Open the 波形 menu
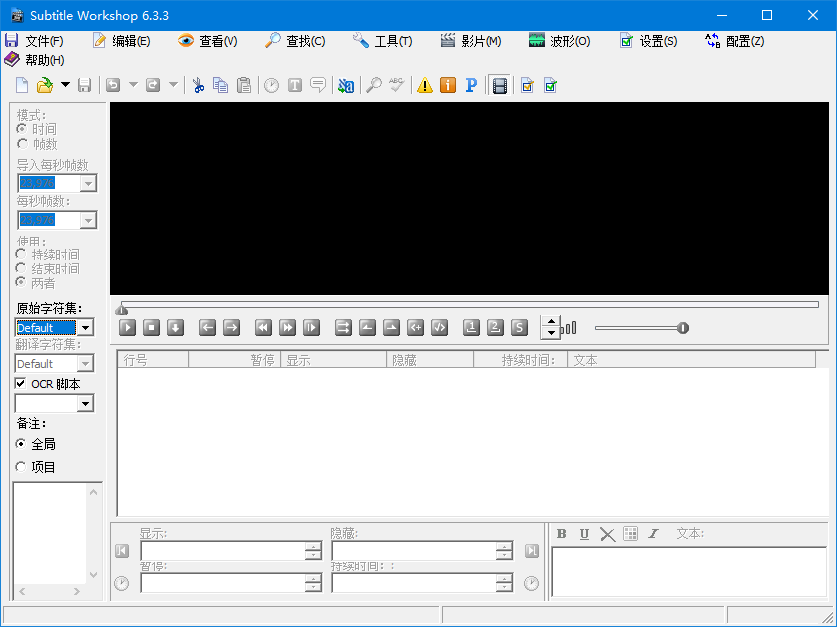The image size is (837, 627). [x=560, y=43]
